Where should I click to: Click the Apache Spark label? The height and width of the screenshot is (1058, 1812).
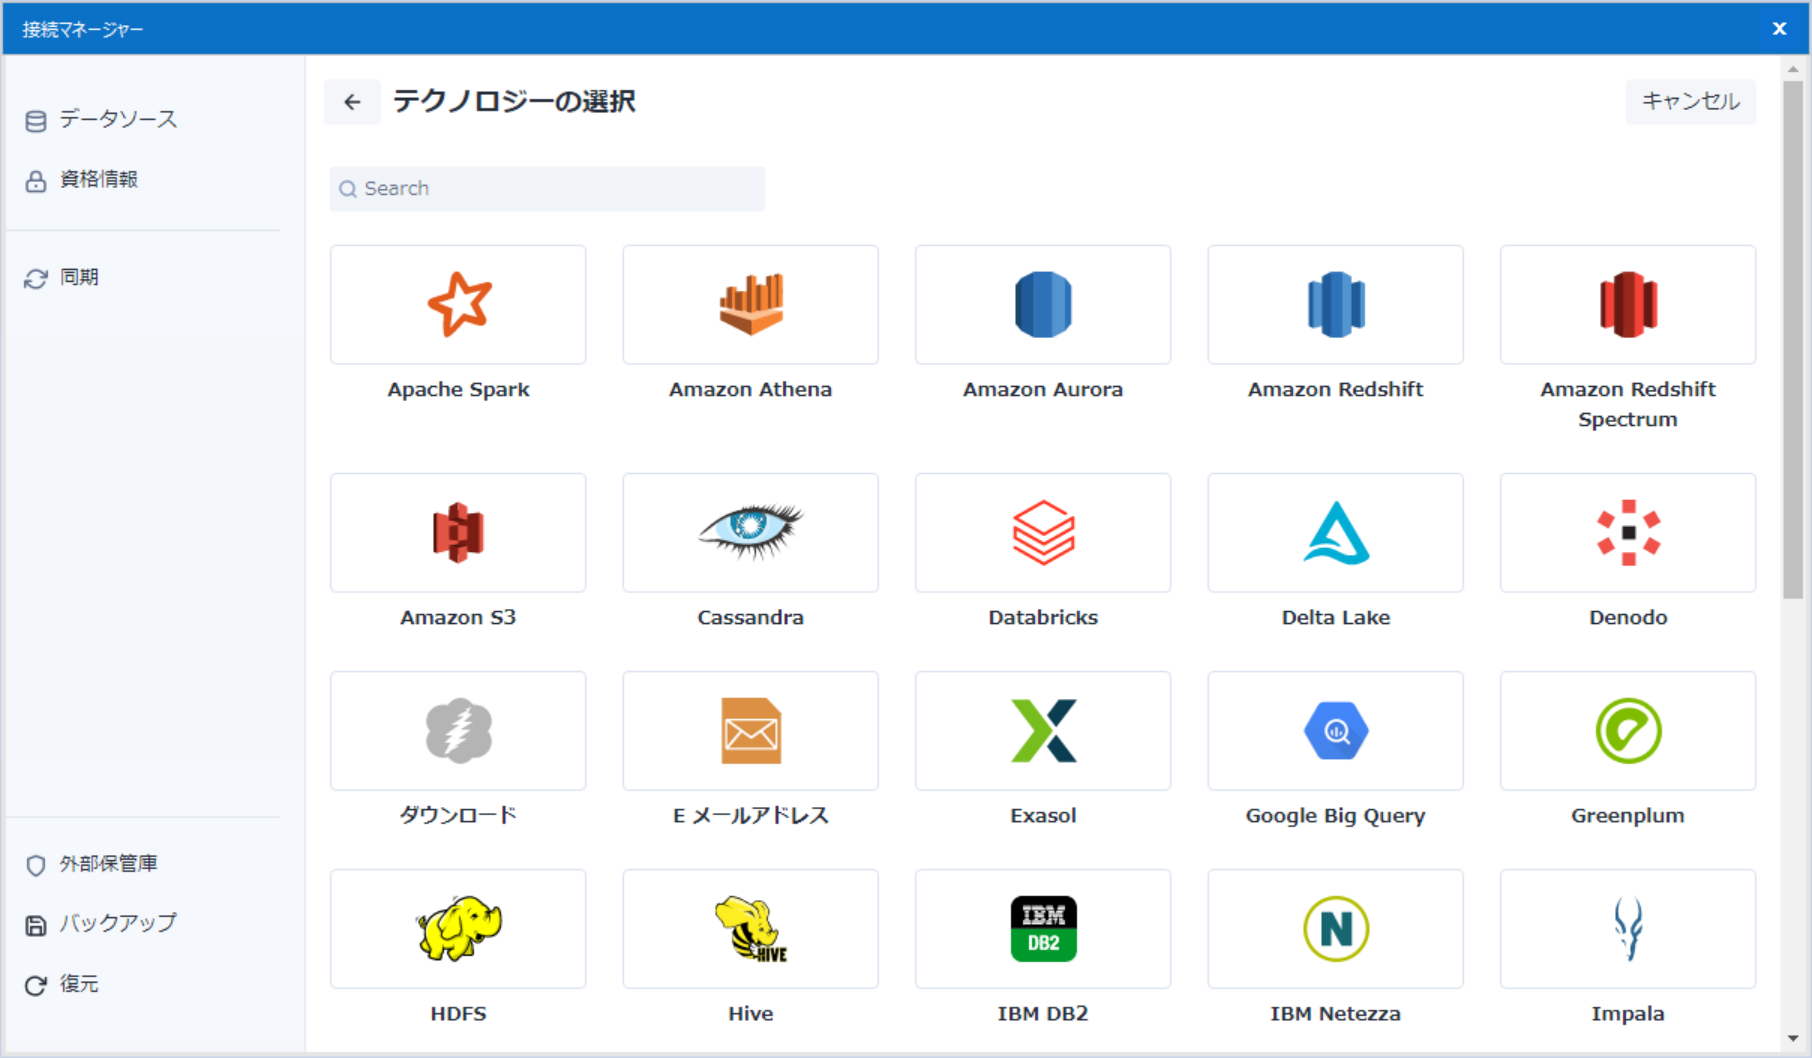[x=459, y=389]
